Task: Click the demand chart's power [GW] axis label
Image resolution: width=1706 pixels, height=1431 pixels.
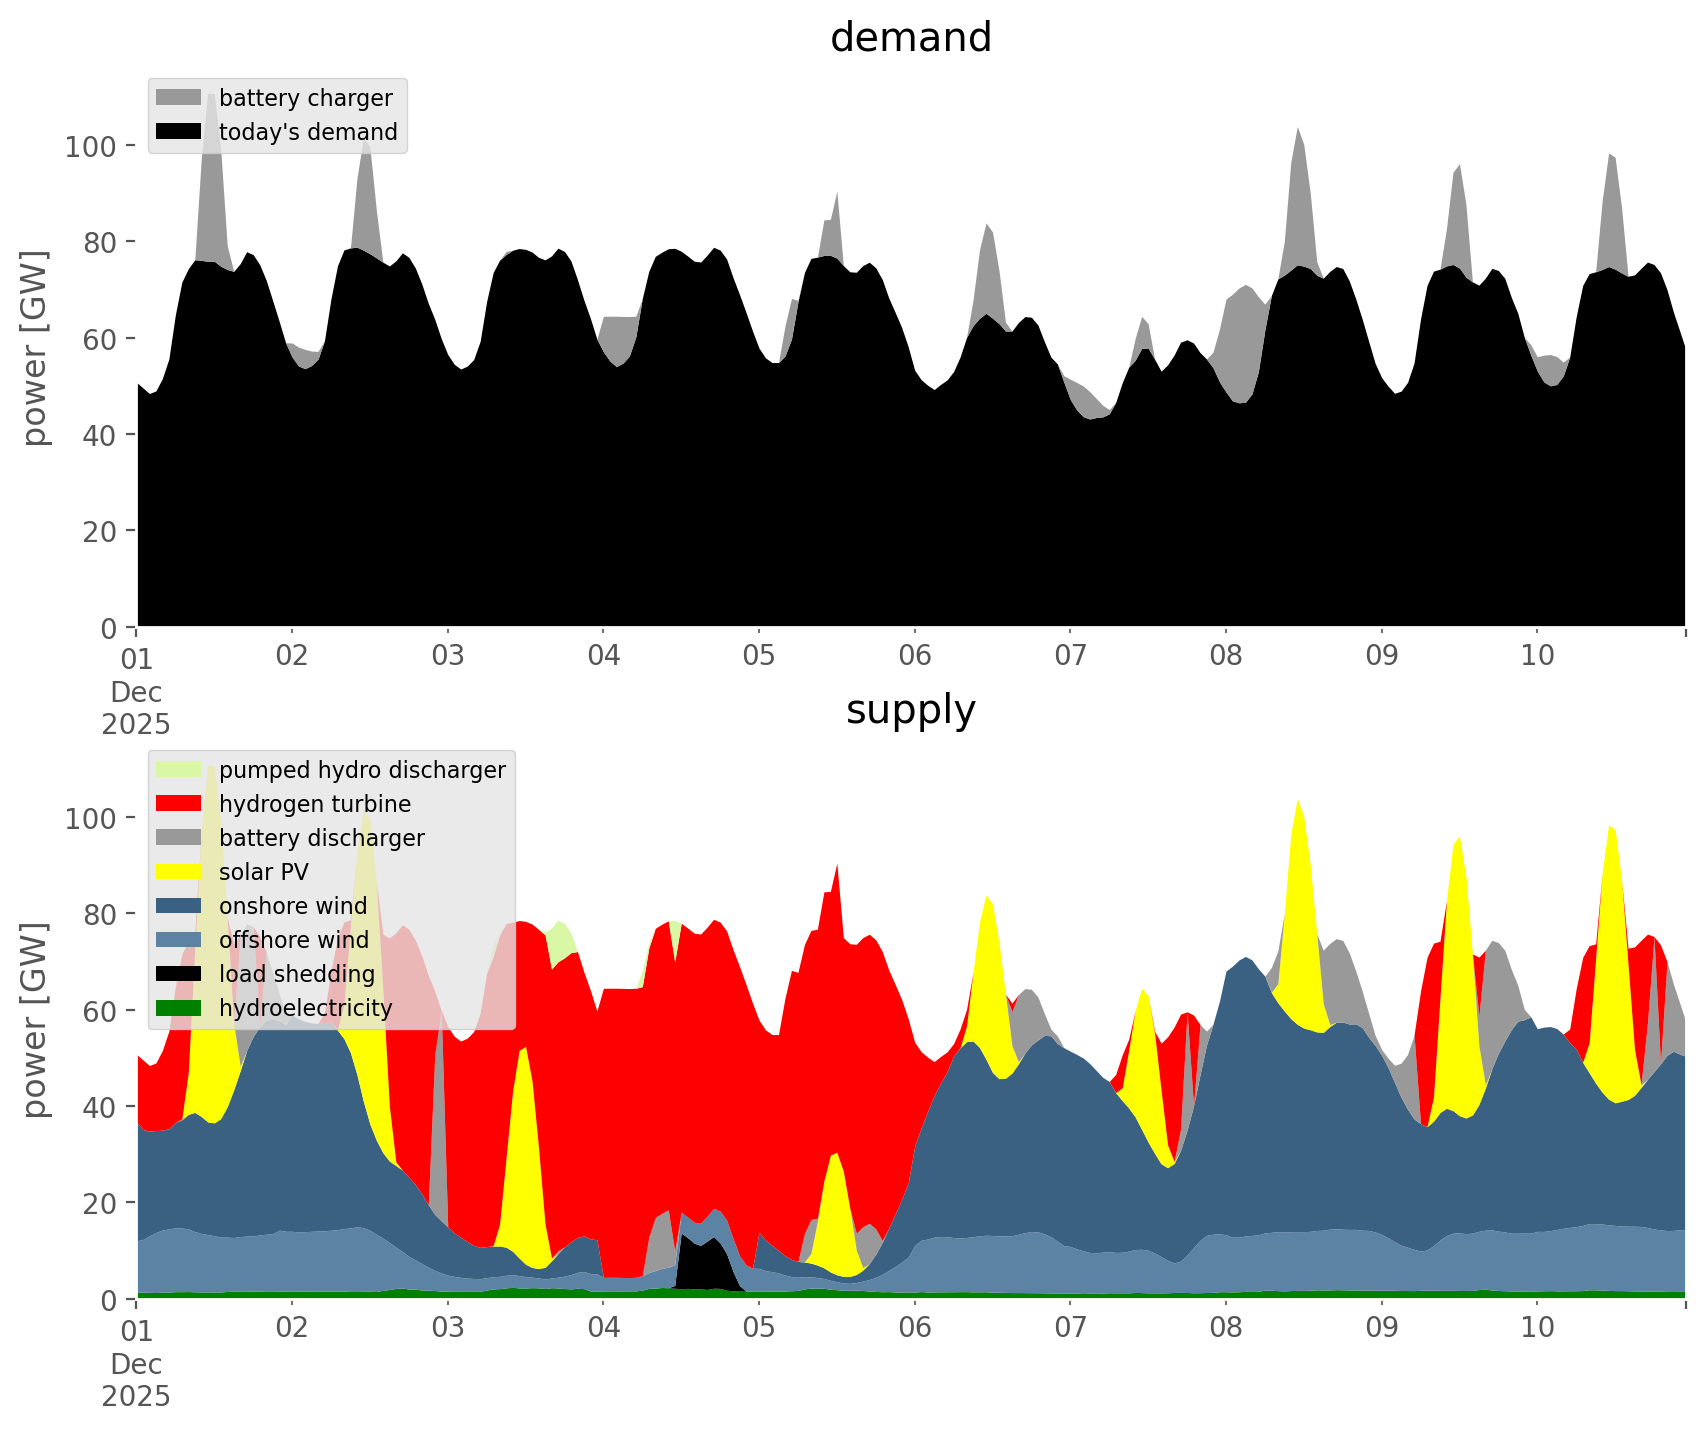Action: 34,348
